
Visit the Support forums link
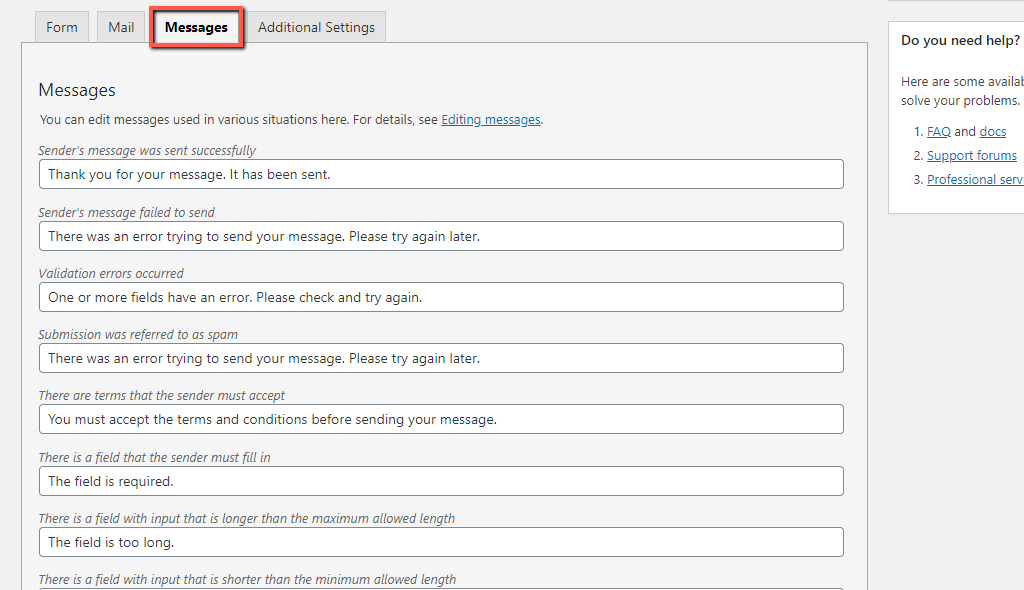pos(972,156)
